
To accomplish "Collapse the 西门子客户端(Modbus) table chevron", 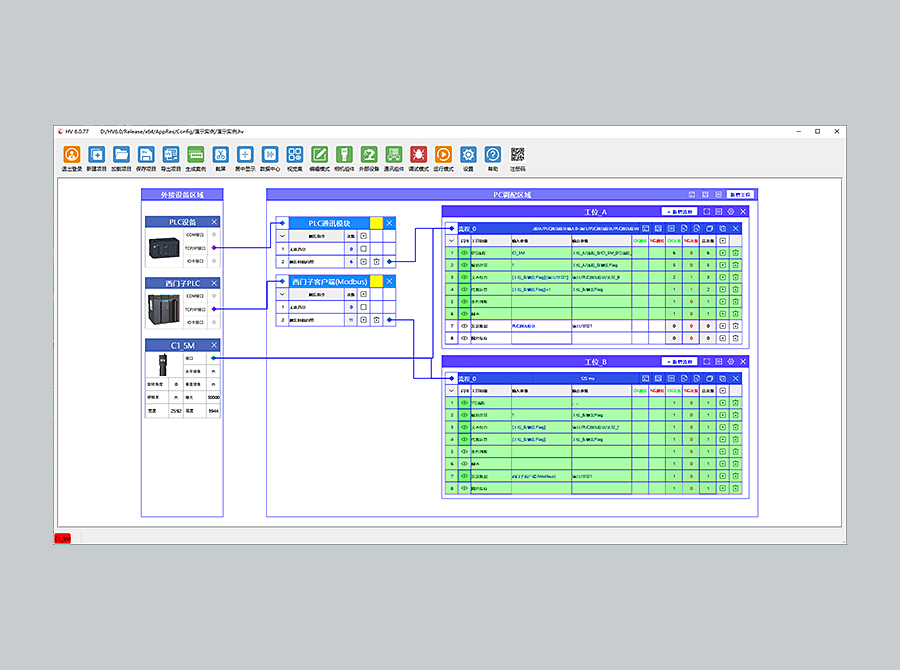I will click(x=283, y=295).
